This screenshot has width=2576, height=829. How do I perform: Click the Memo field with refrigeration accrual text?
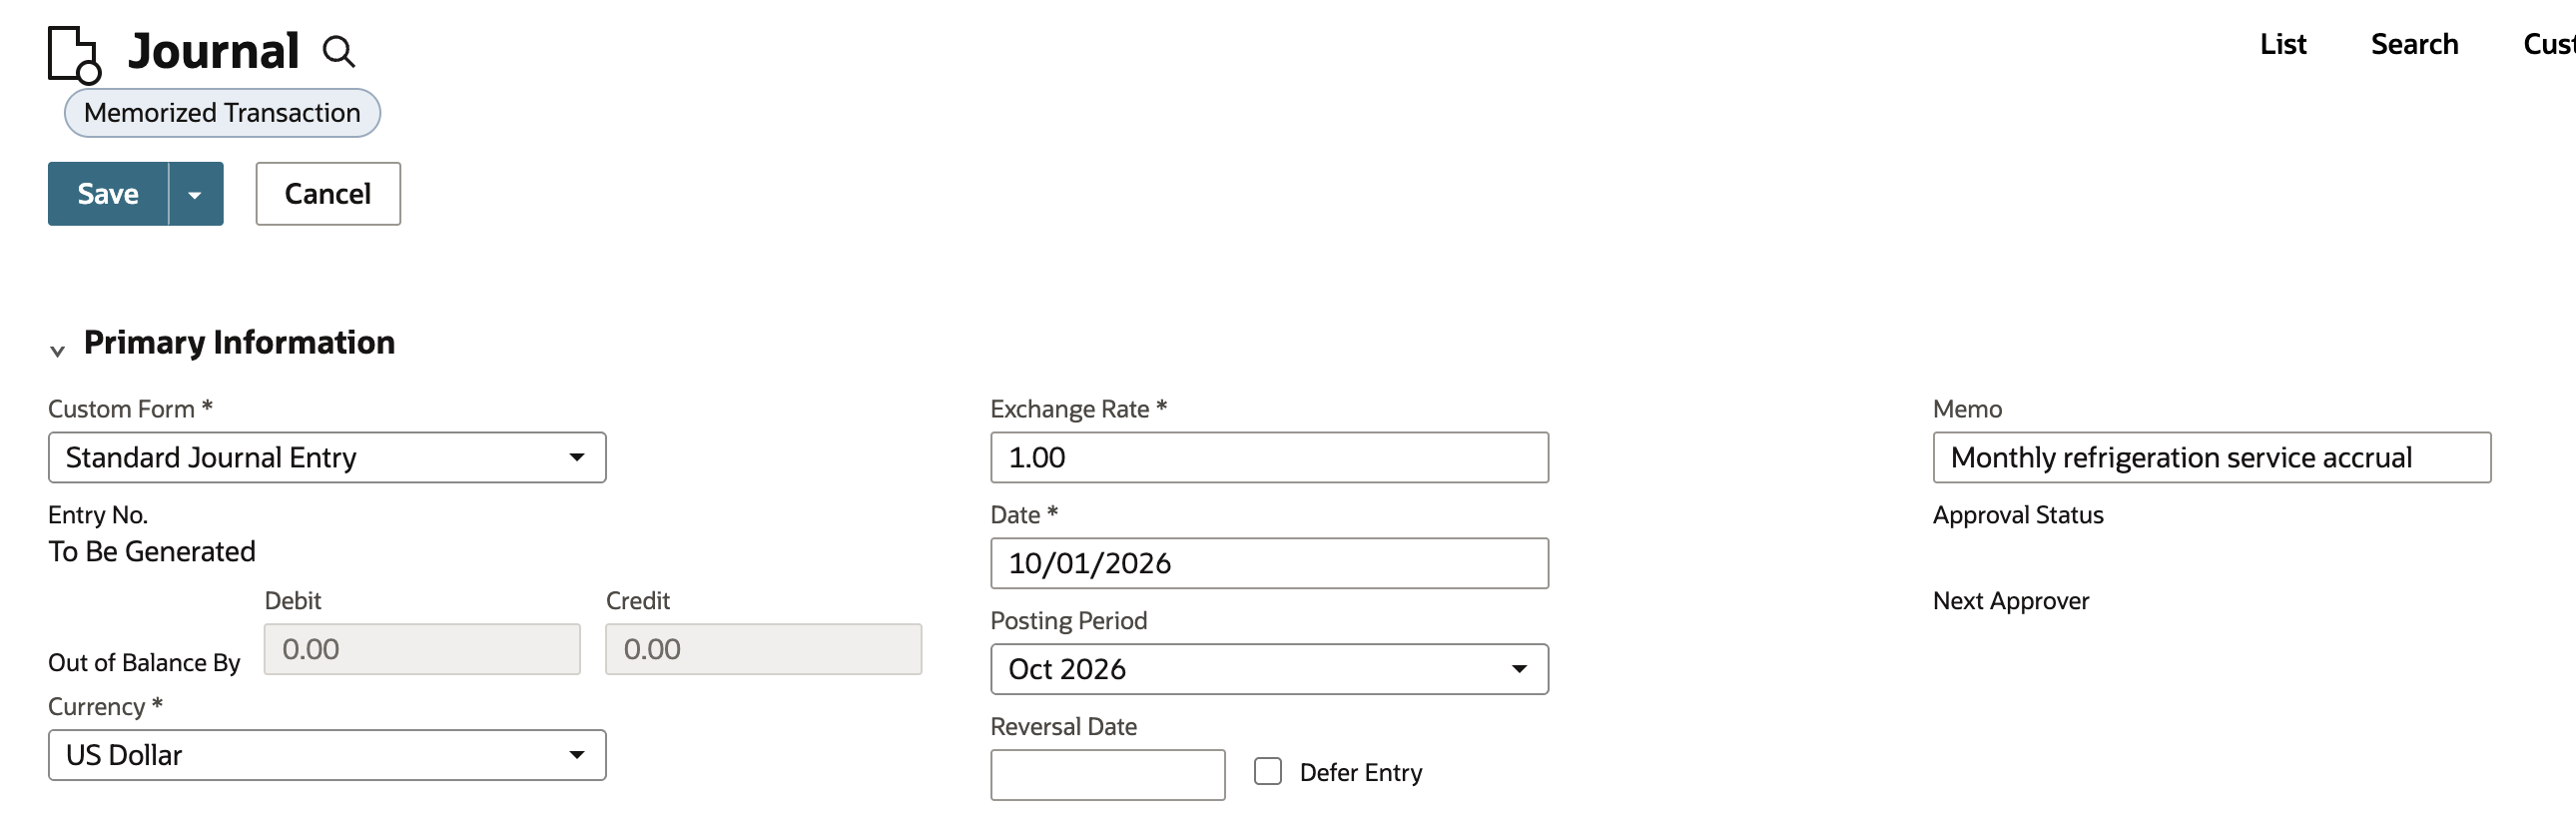(x=2212, y=458)
